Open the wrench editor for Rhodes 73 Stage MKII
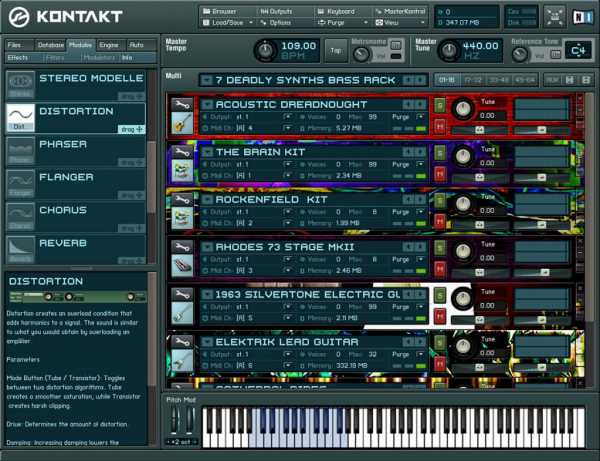Image resolution: width=600 pixels, height=461 pixels. click(182, 247)
